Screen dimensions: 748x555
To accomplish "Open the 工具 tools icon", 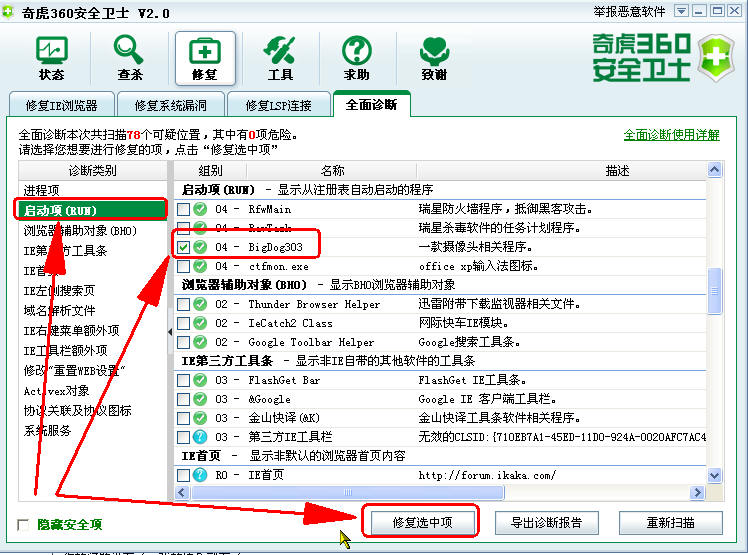I will (x=280, y=59).
